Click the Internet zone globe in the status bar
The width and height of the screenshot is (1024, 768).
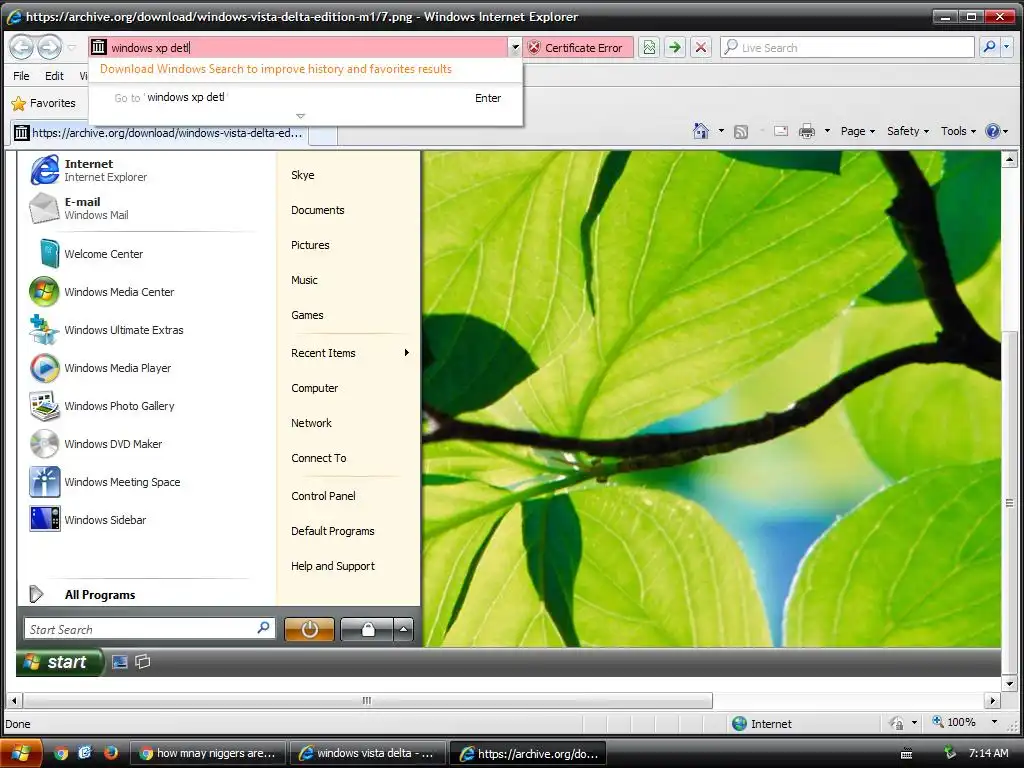pyautogui.click(x=739, y=724)
